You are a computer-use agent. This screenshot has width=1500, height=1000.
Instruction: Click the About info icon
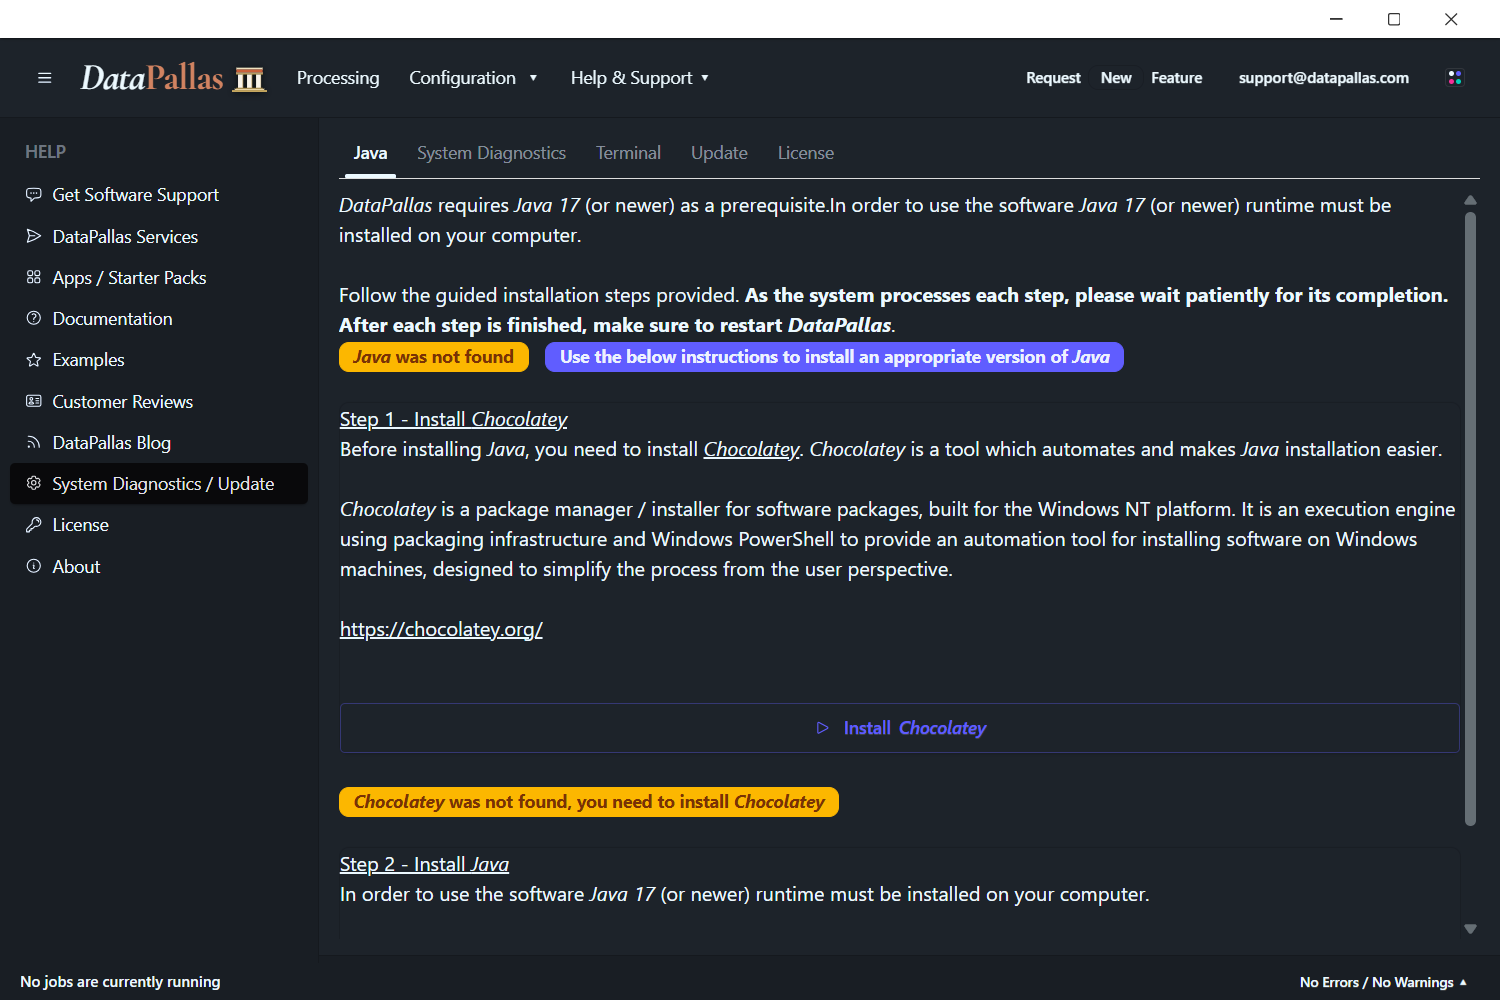(x=34, y=566)
